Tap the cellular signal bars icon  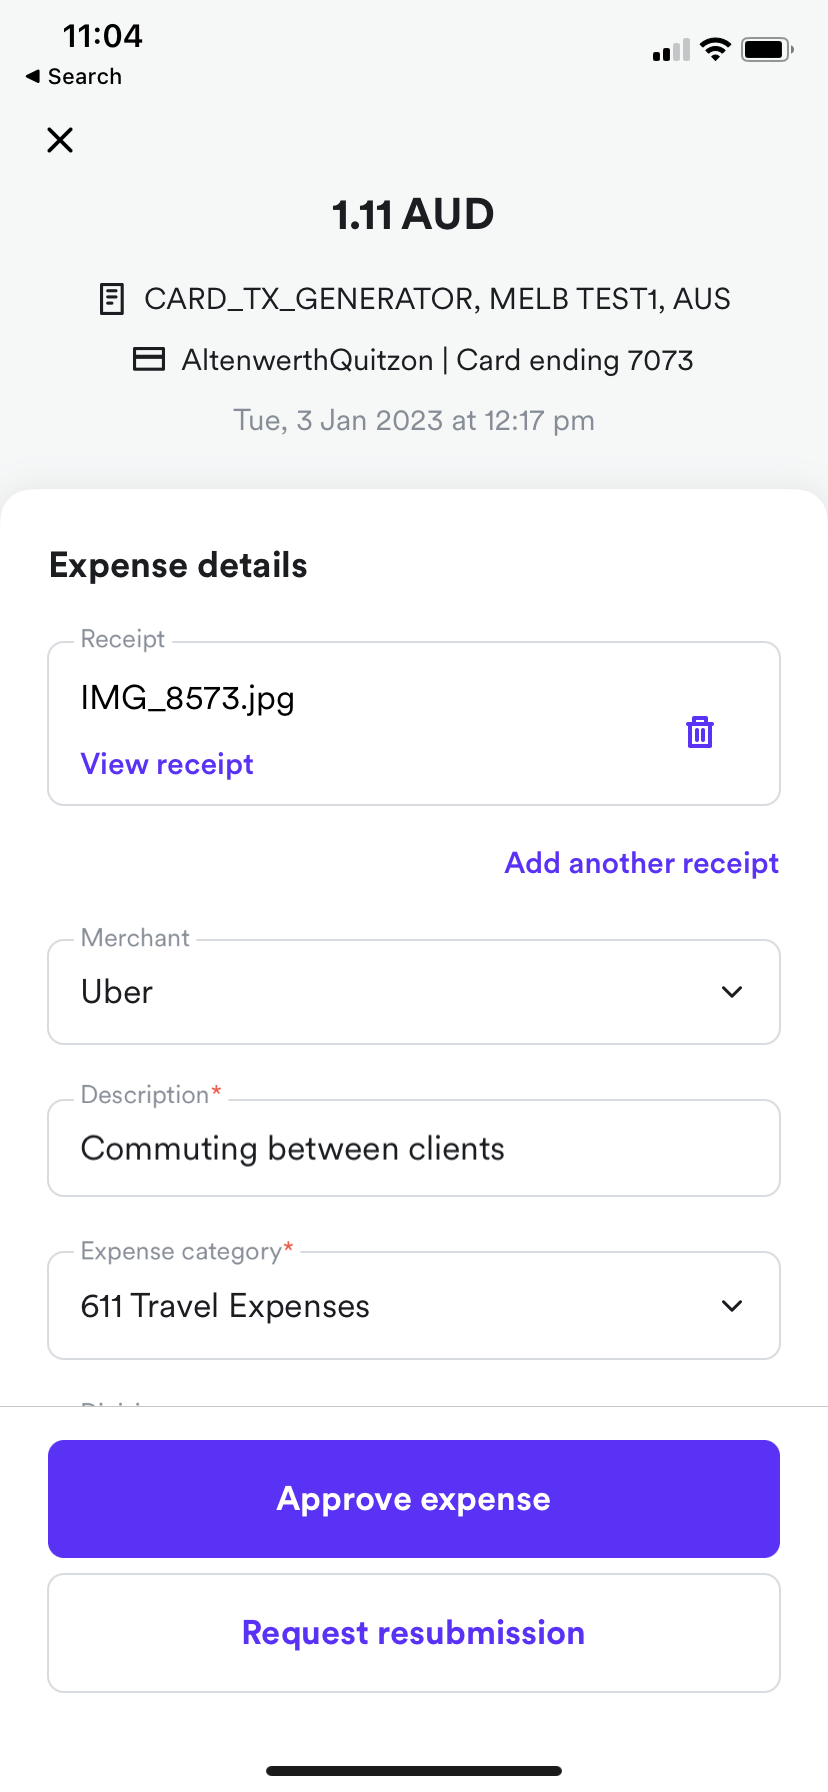coord(671,50)
